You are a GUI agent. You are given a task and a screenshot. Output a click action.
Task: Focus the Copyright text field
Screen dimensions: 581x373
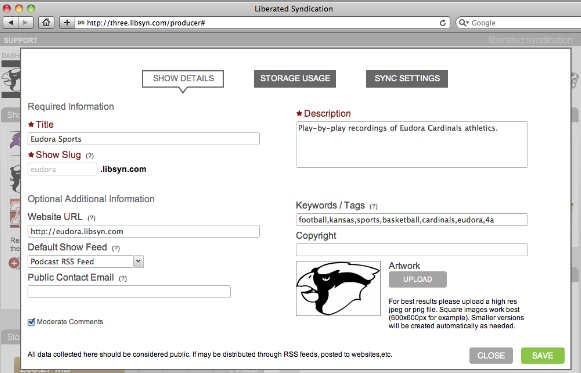[x=412, y=249]
